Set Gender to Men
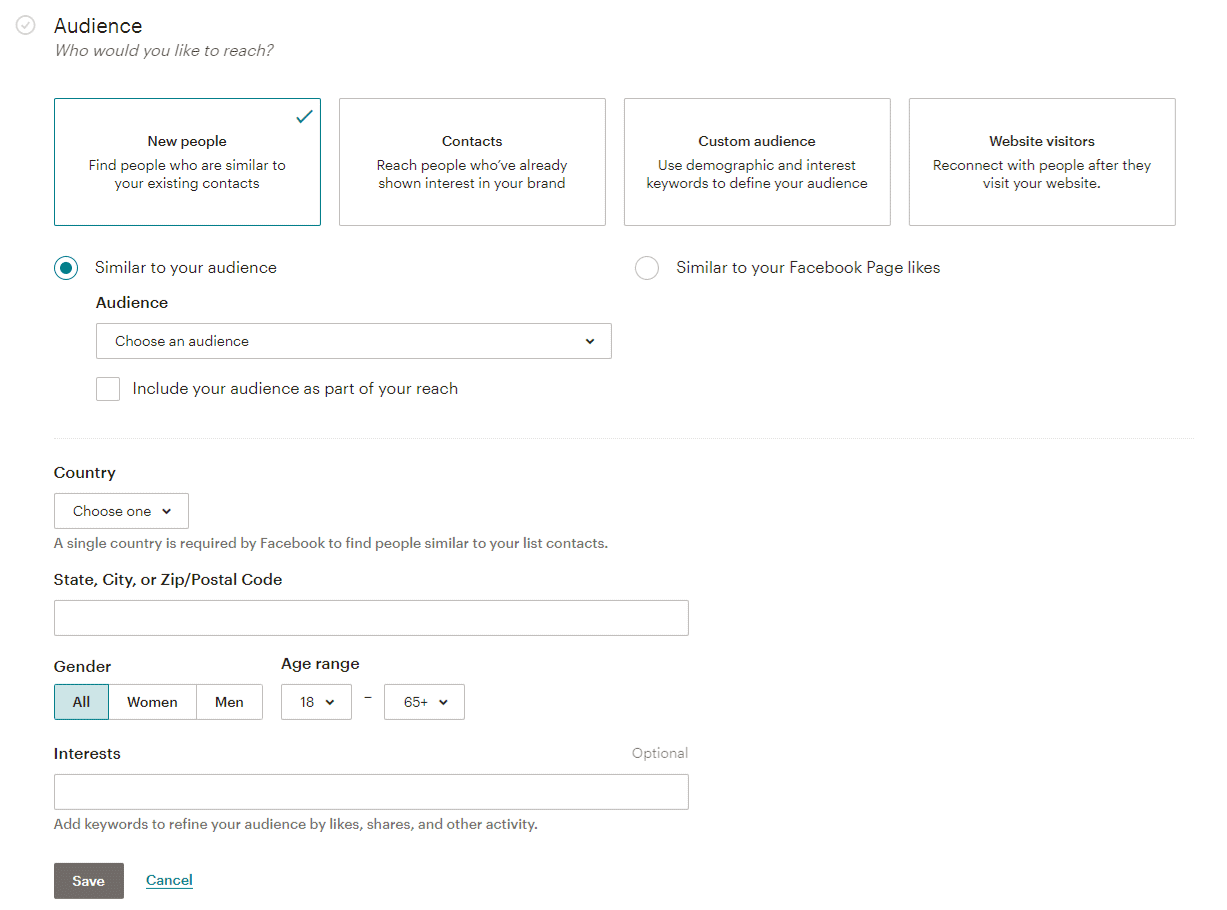The height and width of the screenshot is (910, 1227). (229, 702)
